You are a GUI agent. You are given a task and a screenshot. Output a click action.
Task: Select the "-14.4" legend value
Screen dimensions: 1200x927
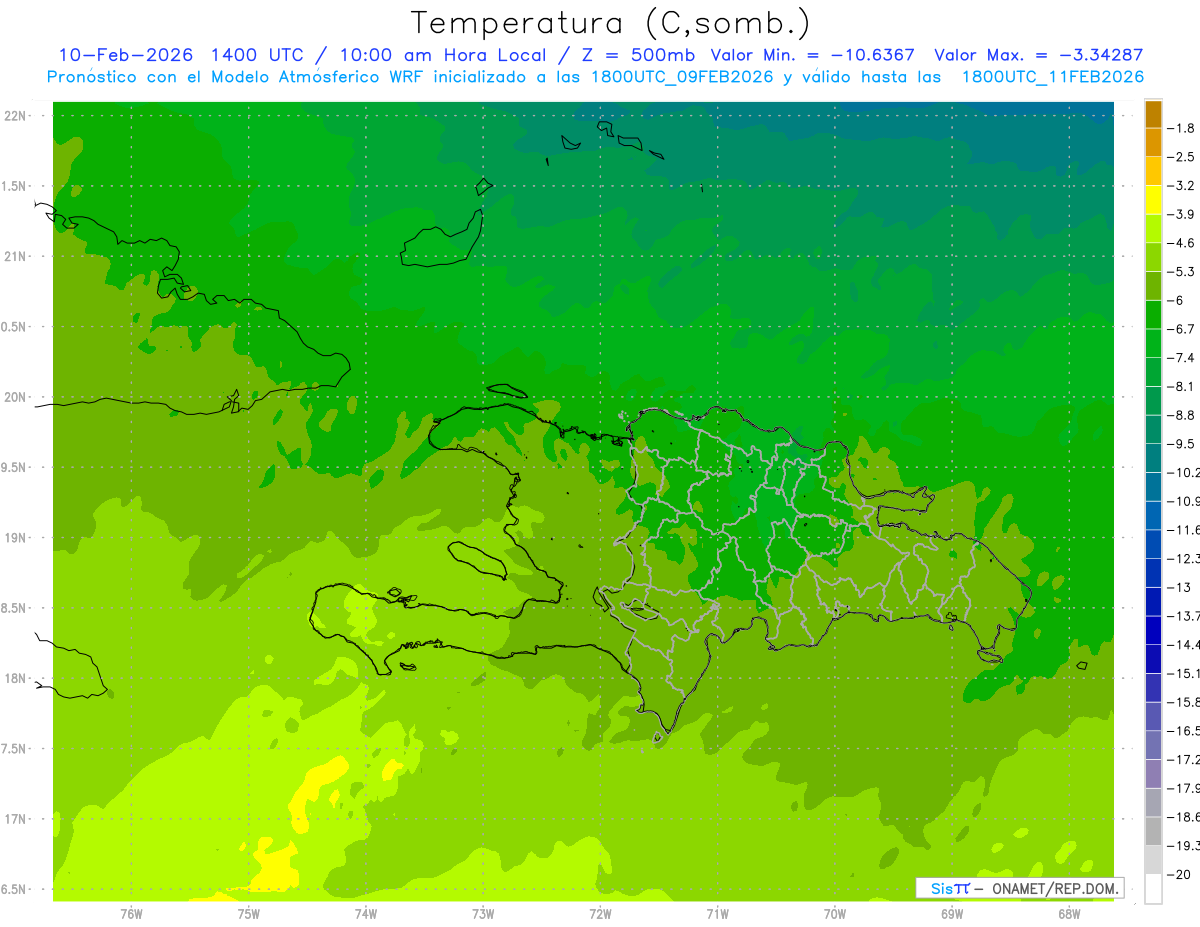point(1183,645)
